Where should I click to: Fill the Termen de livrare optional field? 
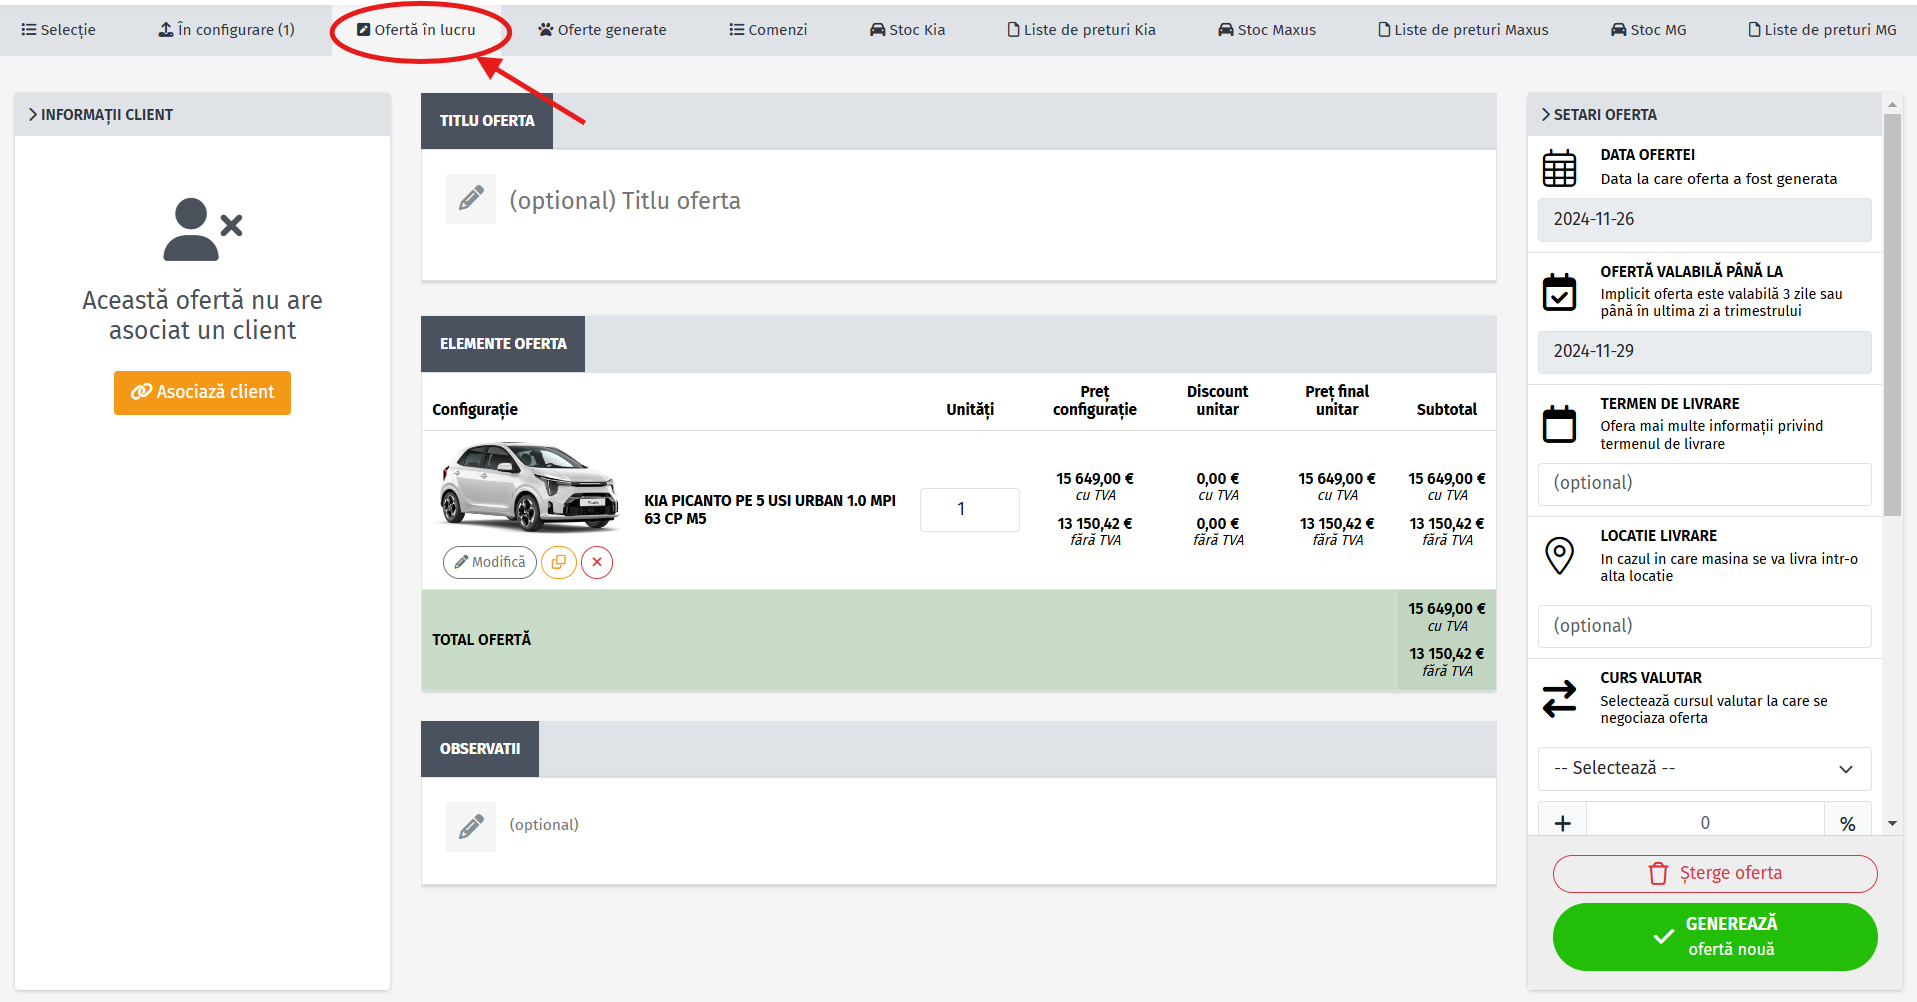pos(1704,484)
